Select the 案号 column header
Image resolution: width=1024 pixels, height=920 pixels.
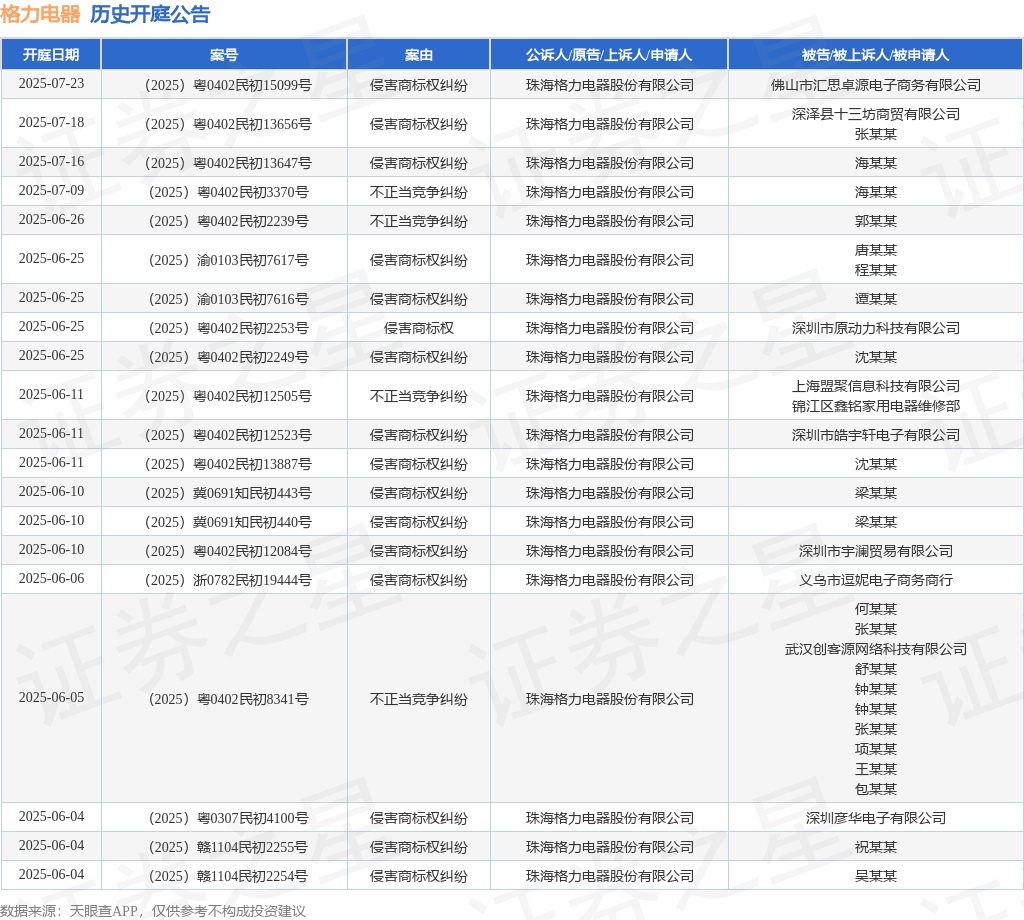click(x=224, y=55)
